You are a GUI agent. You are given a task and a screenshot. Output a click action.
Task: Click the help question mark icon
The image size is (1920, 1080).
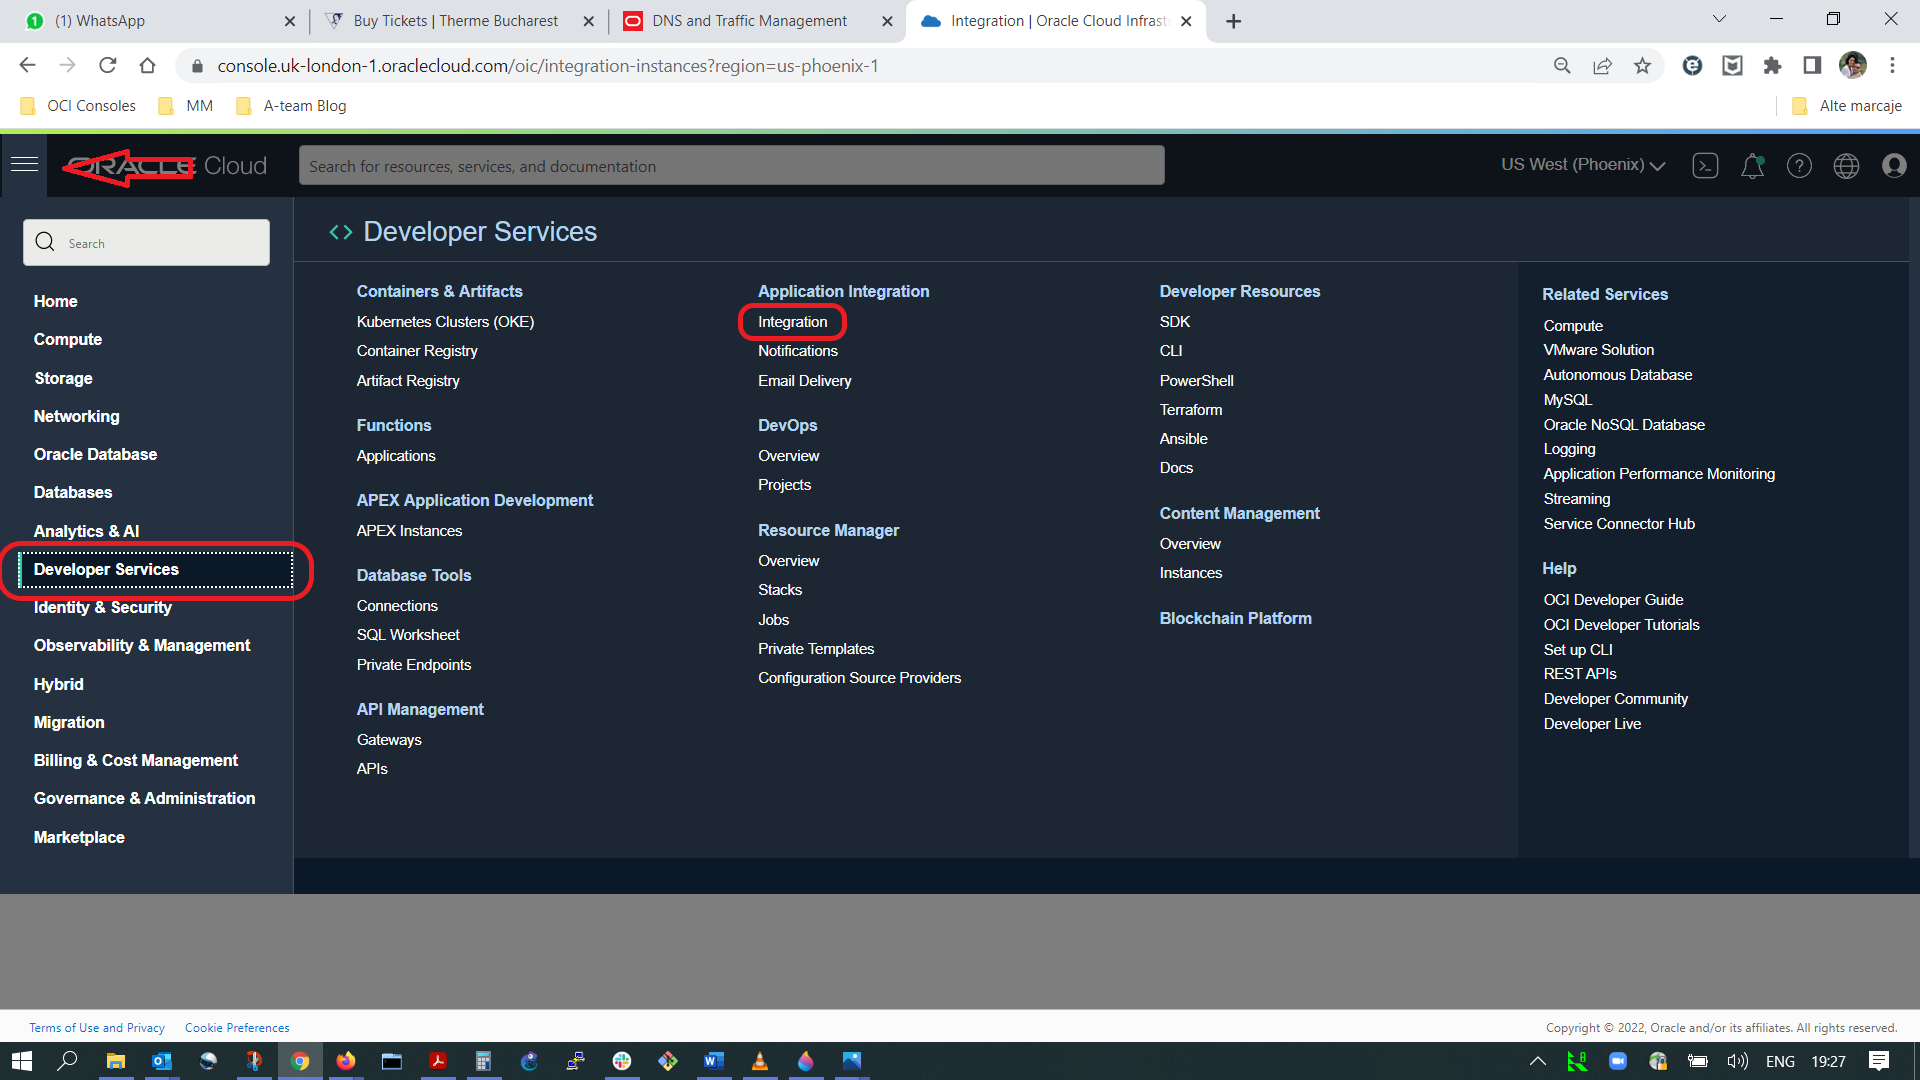click(x=1799, y=166)
